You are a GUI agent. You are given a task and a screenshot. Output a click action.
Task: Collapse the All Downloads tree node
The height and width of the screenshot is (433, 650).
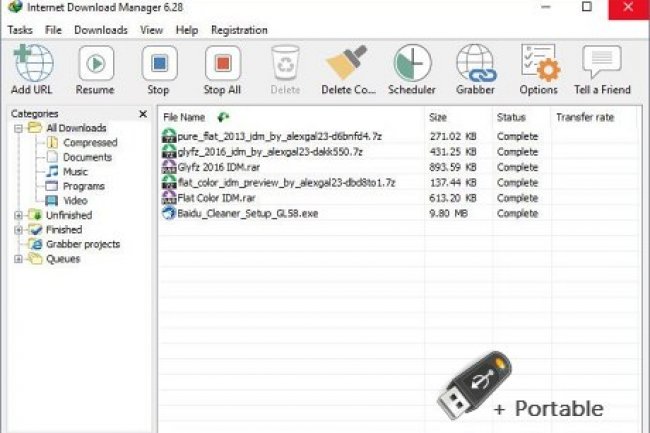[x=18, y=129]
